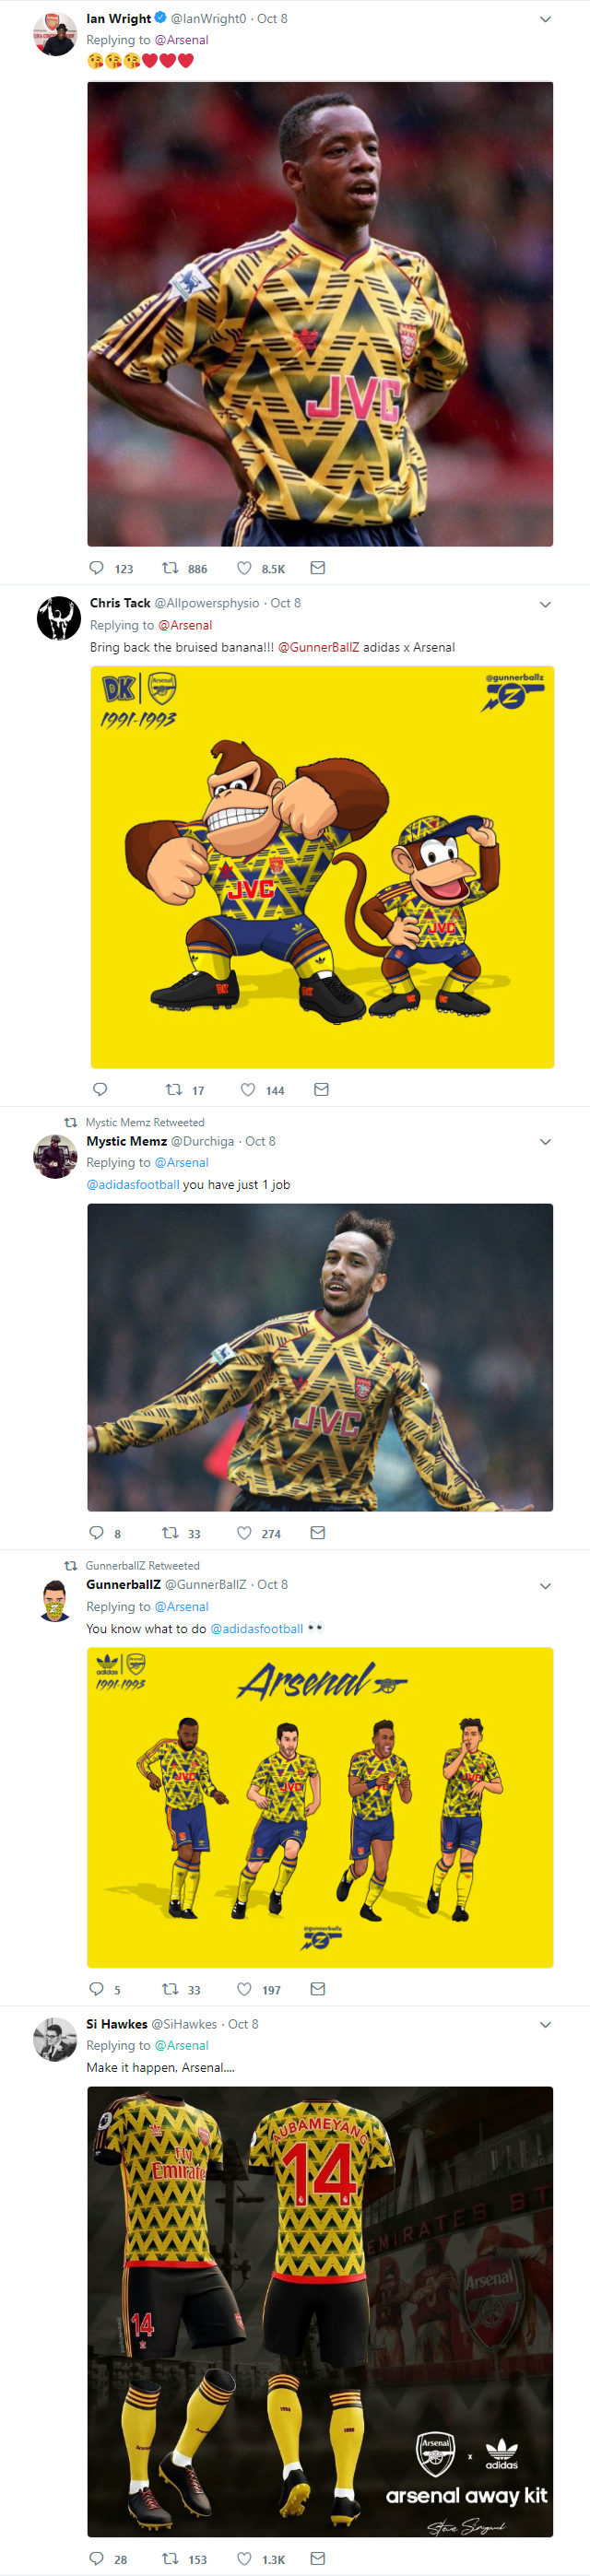Open GunnerballZ's profile avatar

tap(55, 1601)
